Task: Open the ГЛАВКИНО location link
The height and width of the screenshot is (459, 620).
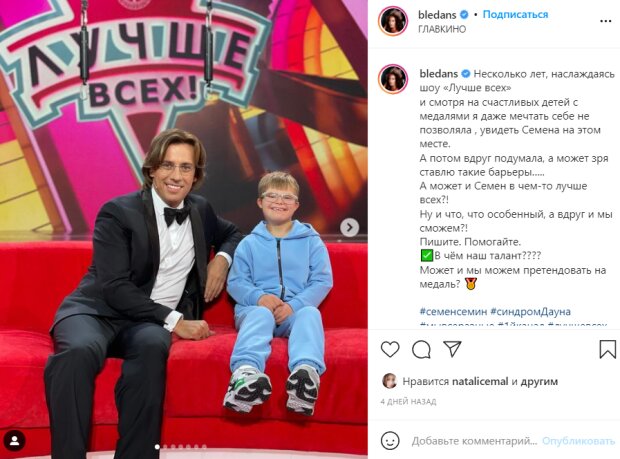Action: pos(442,29)
